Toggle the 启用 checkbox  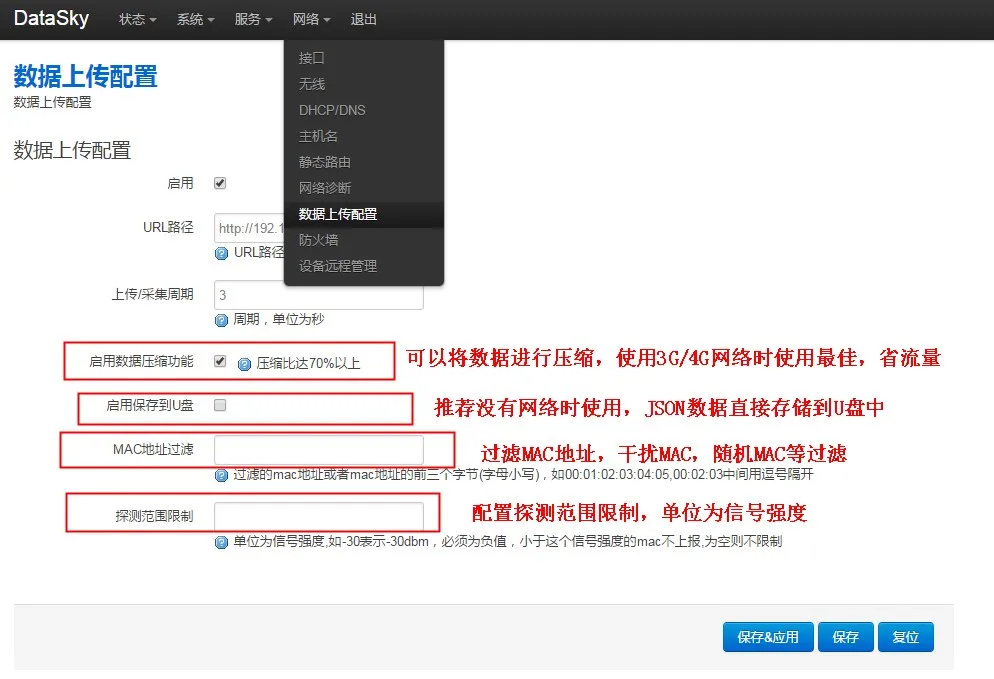[220, 184]
